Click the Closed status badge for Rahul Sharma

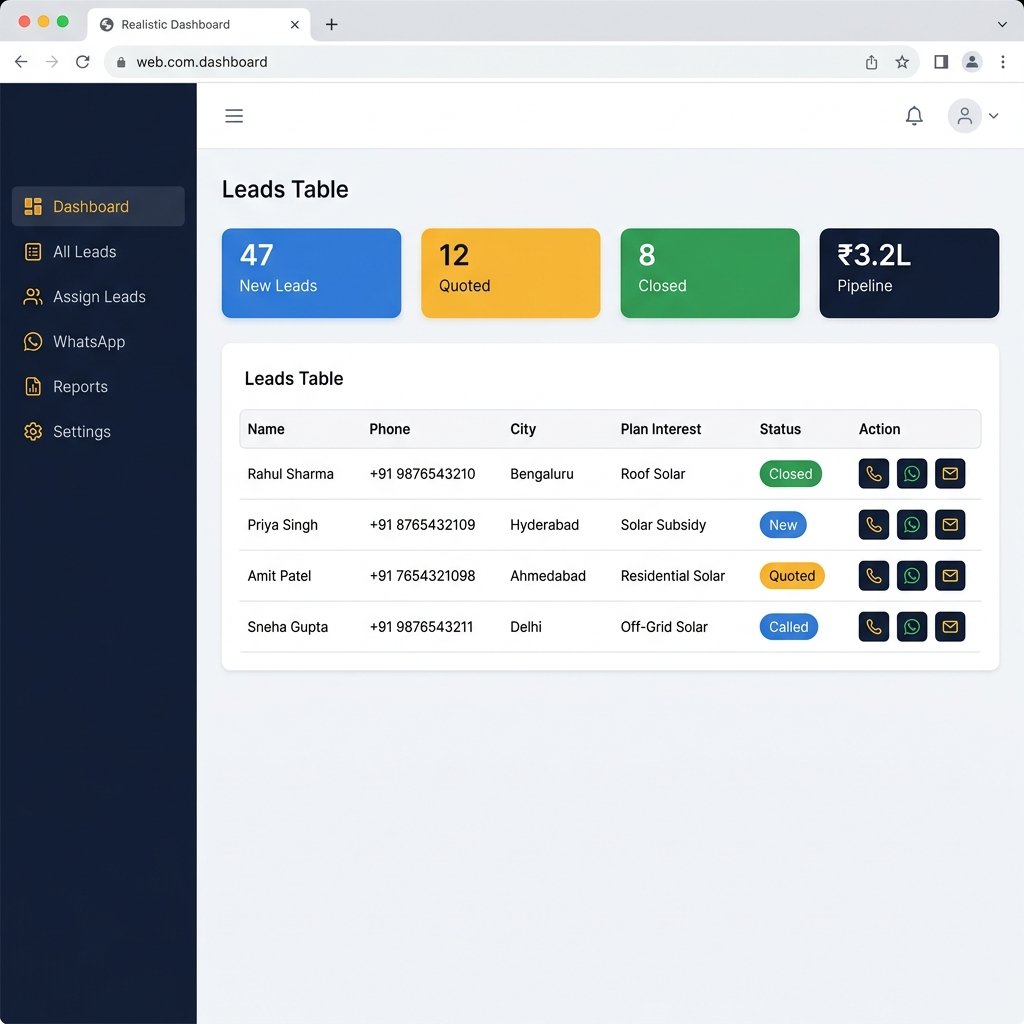[790, 474]
